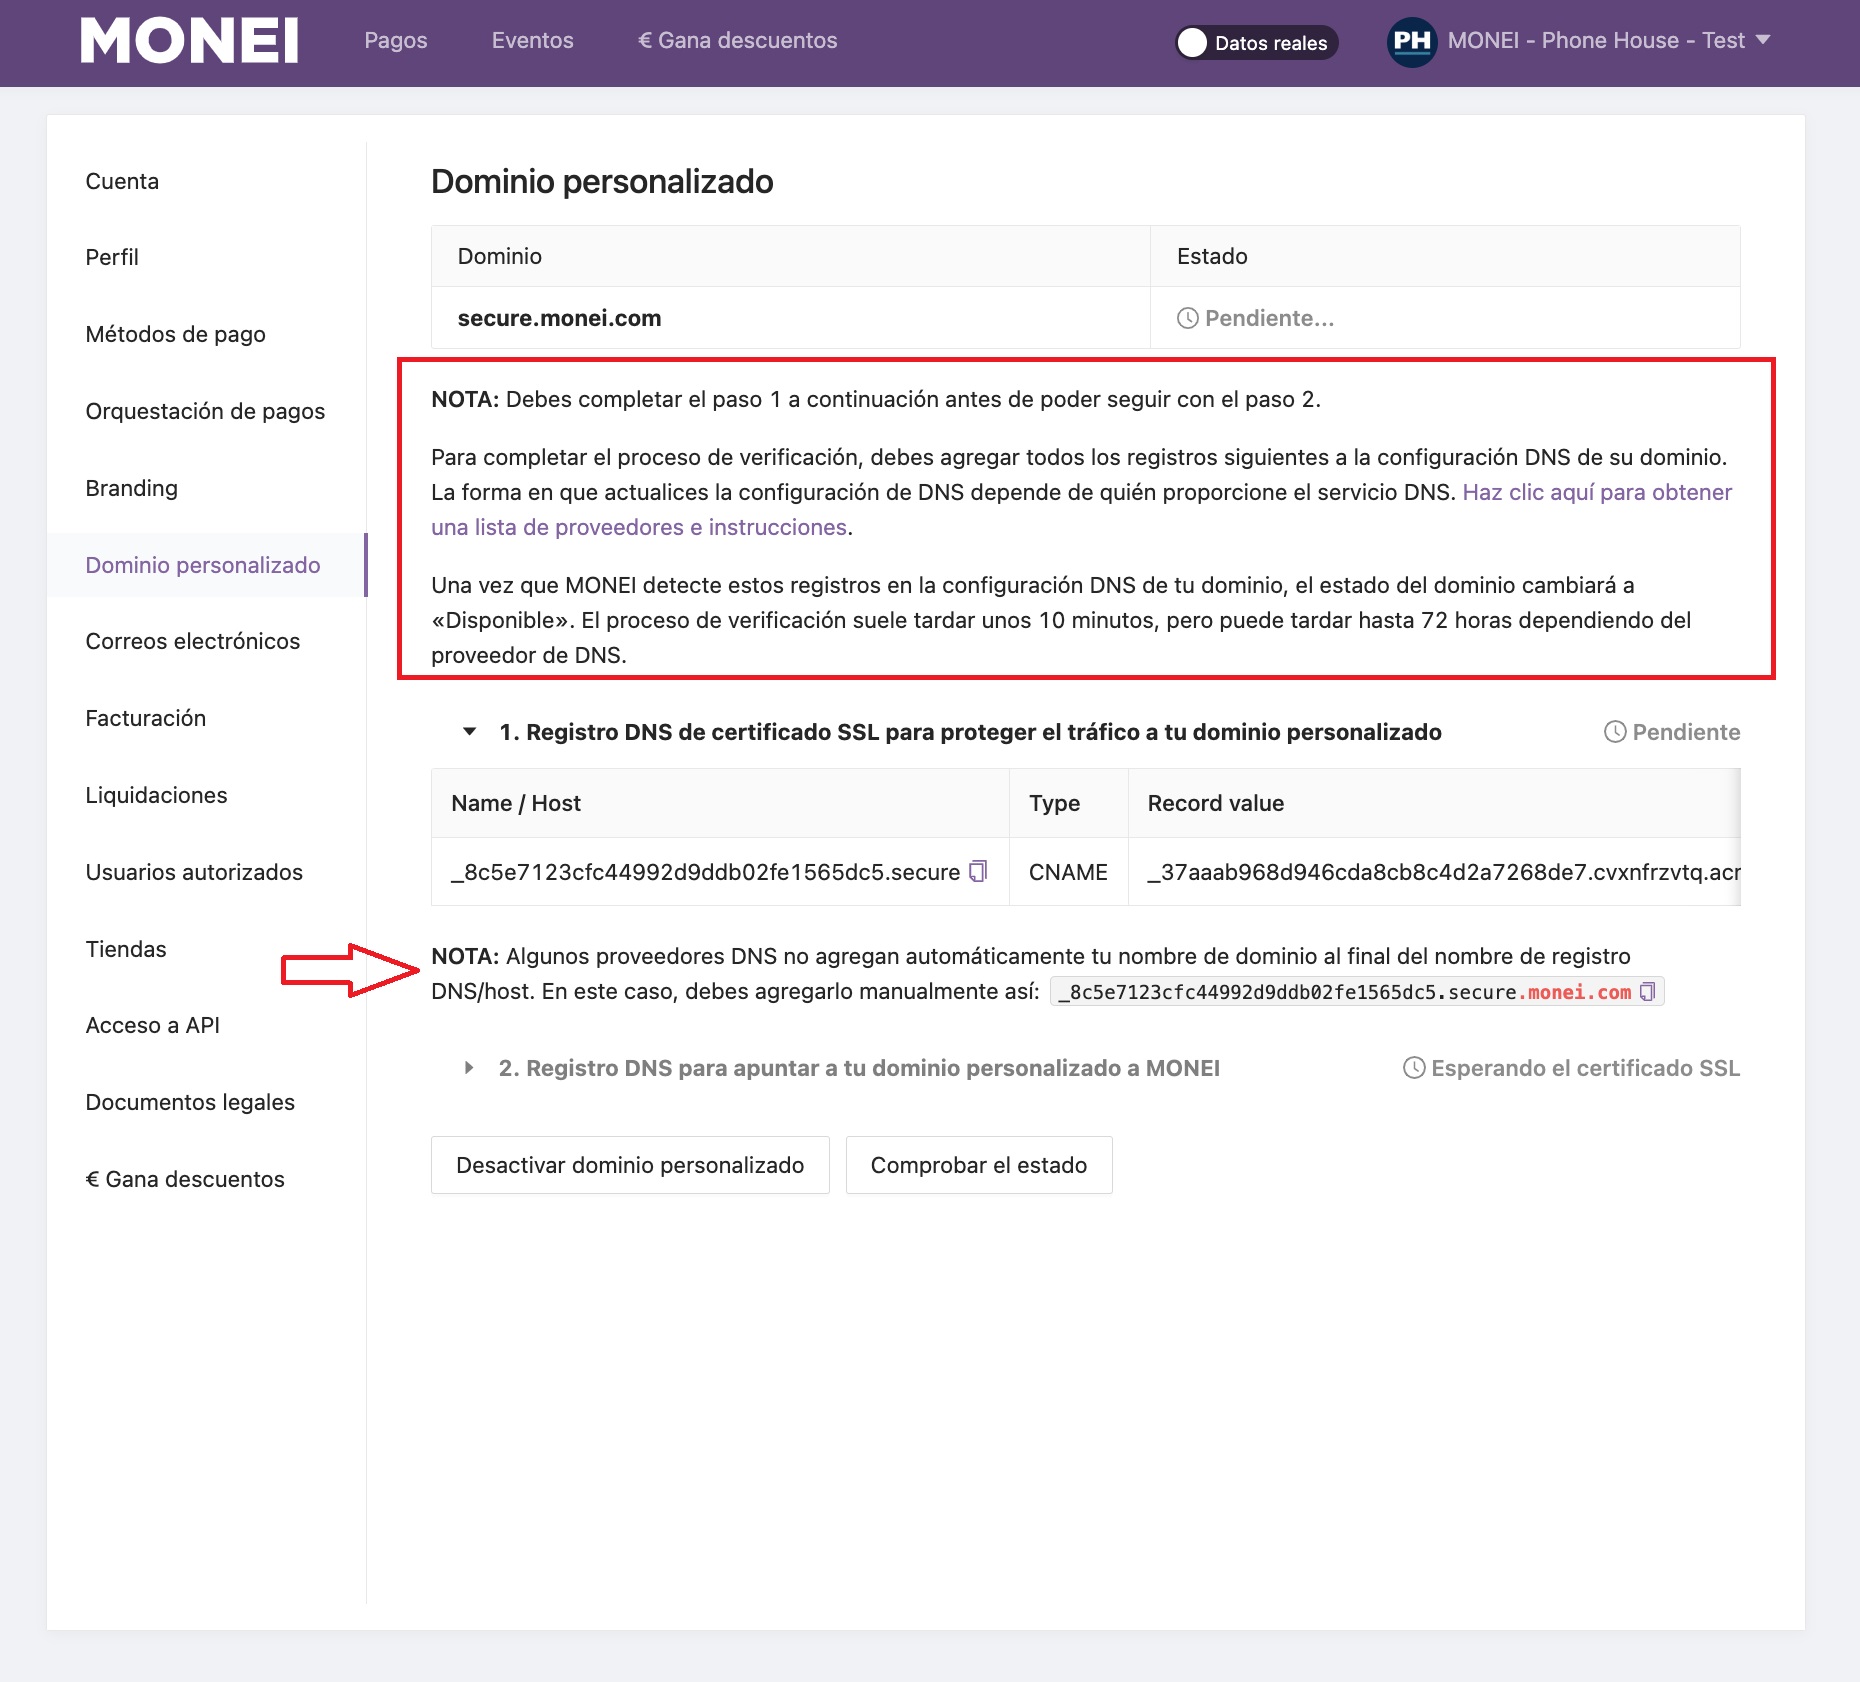
Task: Go to Acceso a API
Action: point(152,1025)
